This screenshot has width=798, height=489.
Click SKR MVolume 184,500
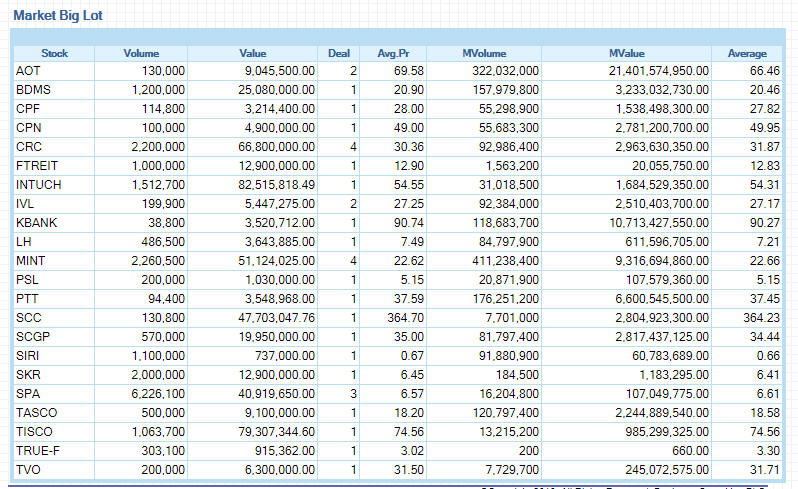coord(518,375)
